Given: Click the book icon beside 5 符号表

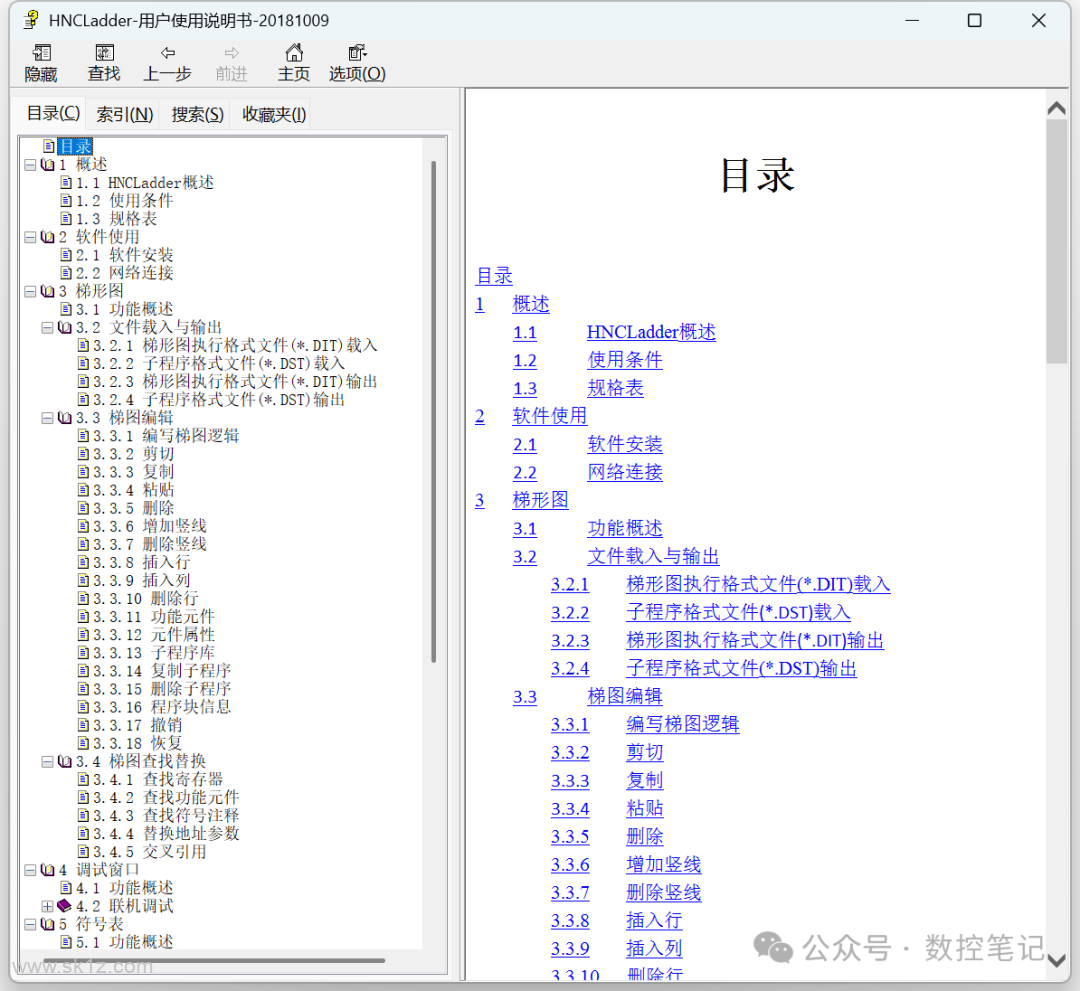Looking at the screenshot, I should tap(48, 924).
